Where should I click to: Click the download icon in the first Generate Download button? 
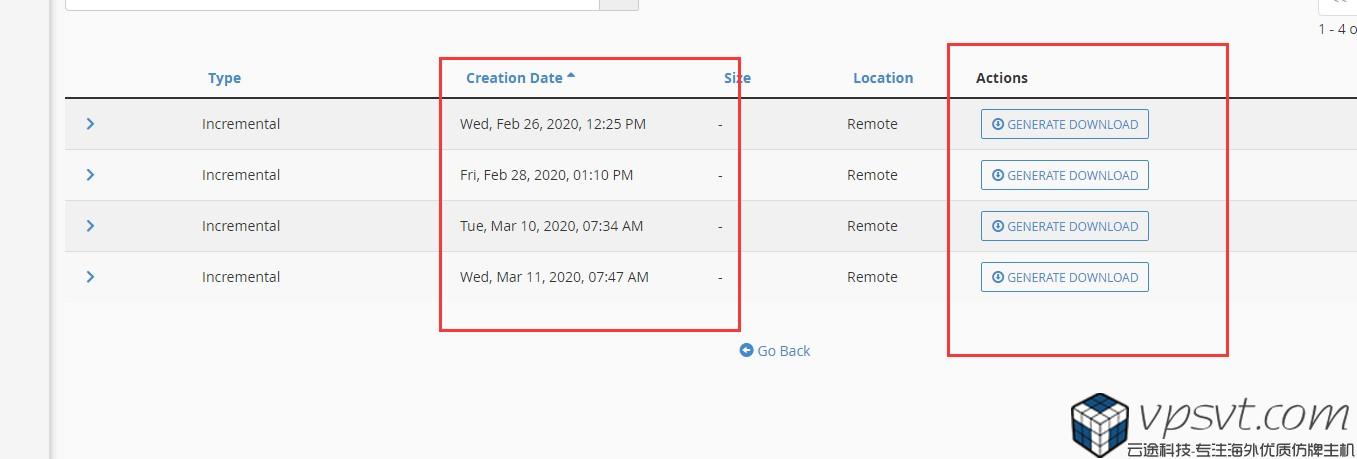pos(997,125)
